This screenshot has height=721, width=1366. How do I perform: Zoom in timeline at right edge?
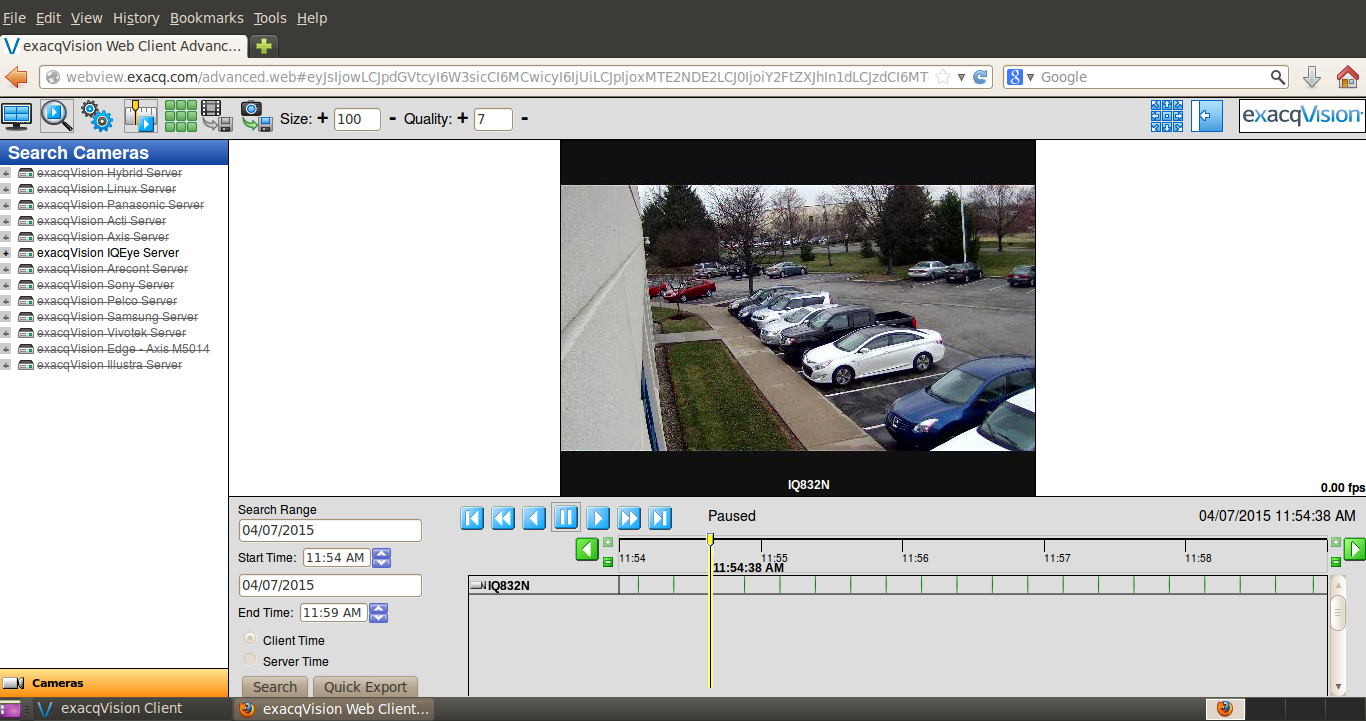coord(1336,542)
